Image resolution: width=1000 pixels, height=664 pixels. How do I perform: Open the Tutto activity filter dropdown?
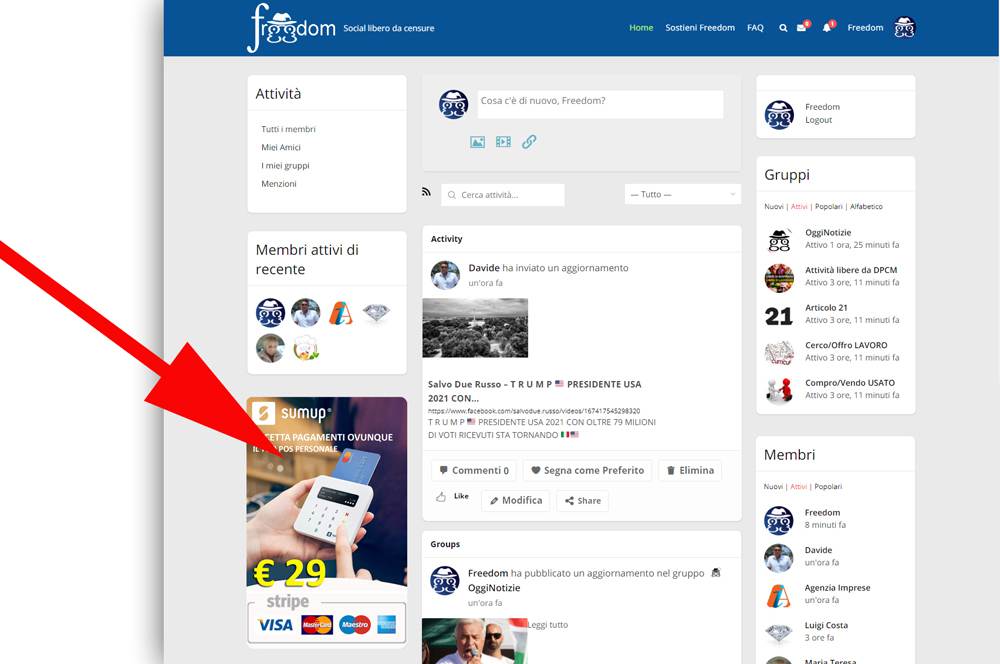click(682, 195)
